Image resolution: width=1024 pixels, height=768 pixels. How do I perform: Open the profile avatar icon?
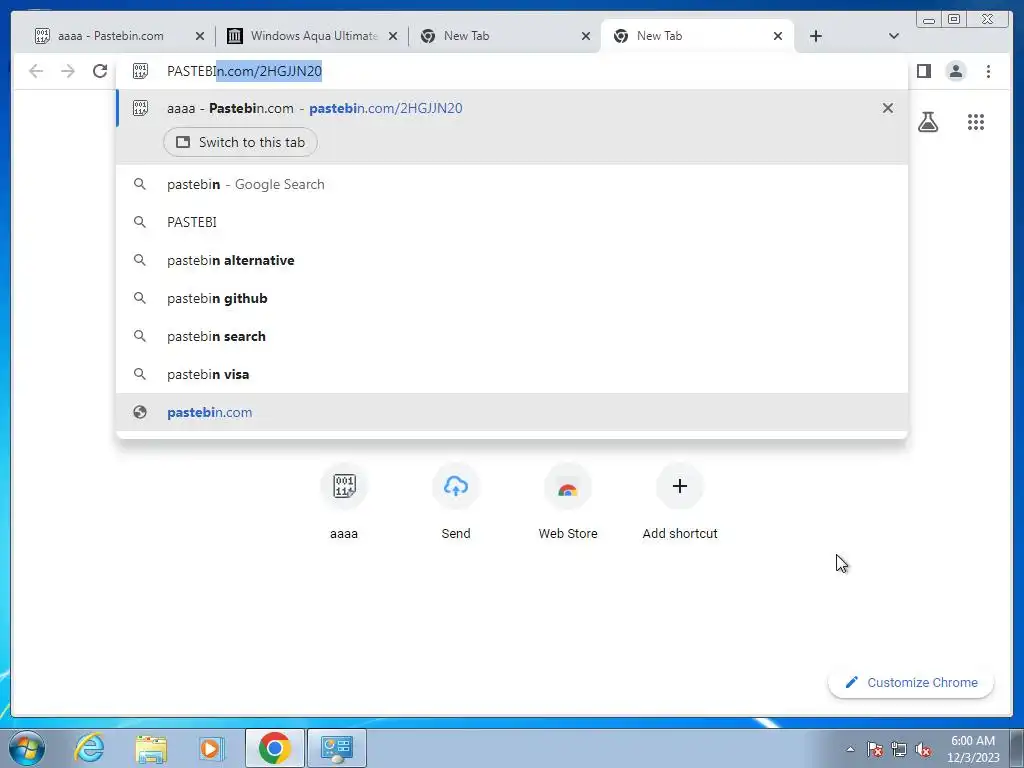tap(955, 71)
